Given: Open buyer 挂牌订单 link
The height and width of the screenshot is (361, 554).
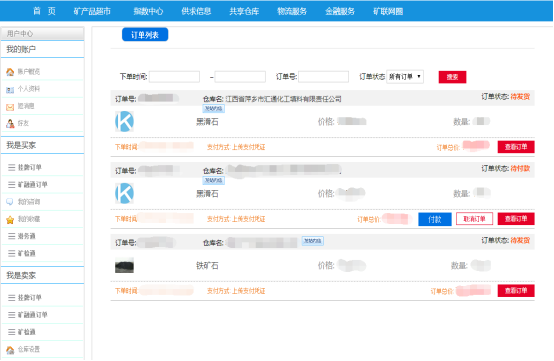Looking at the screenshot, I should [30, 167].
